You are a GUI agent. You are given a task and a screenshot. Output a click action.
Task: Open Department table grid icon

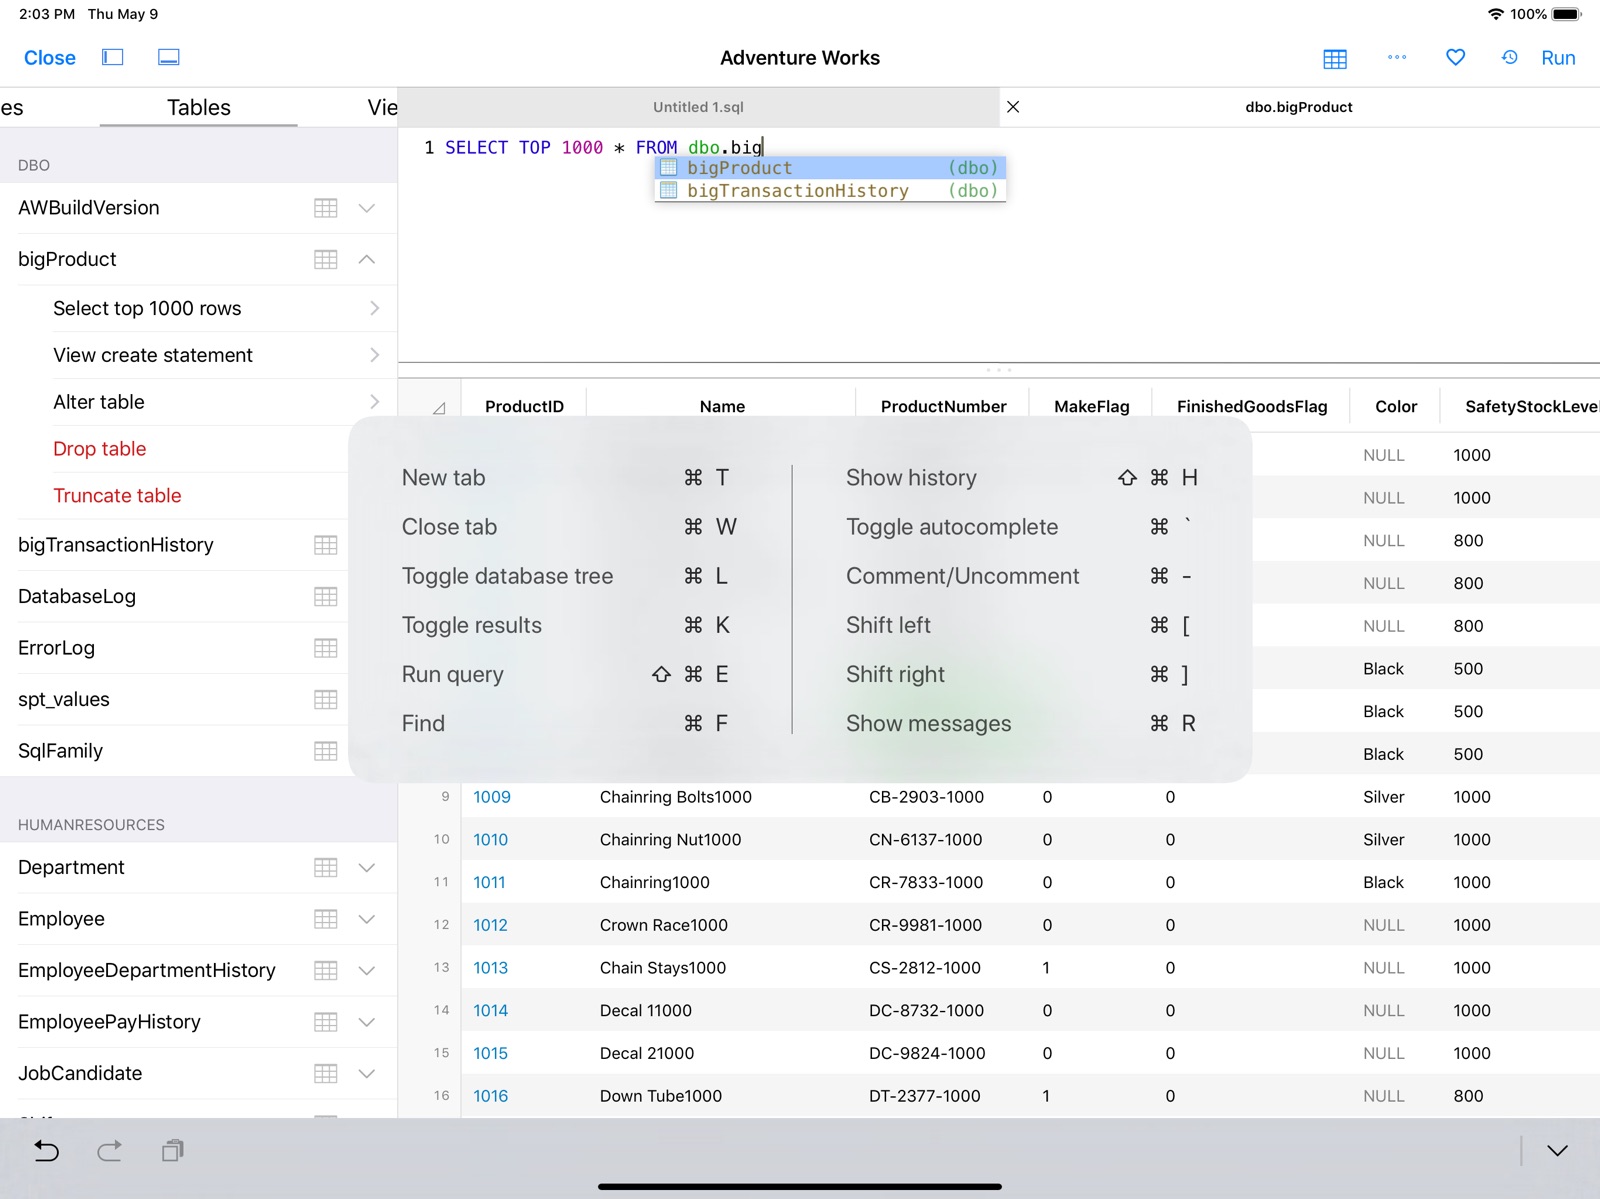click(326, 868)
